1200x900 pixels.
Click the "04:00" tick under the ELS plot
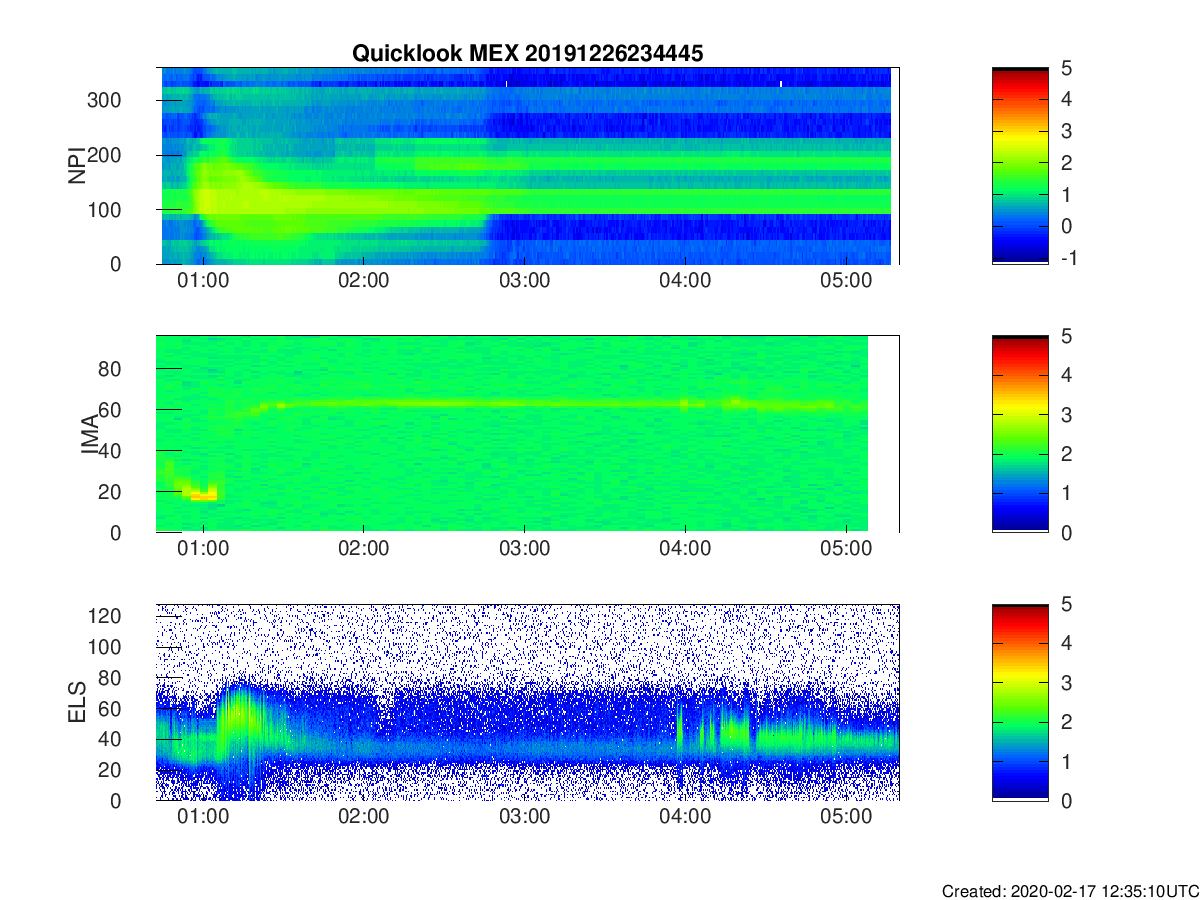click(x=686, y=816)
